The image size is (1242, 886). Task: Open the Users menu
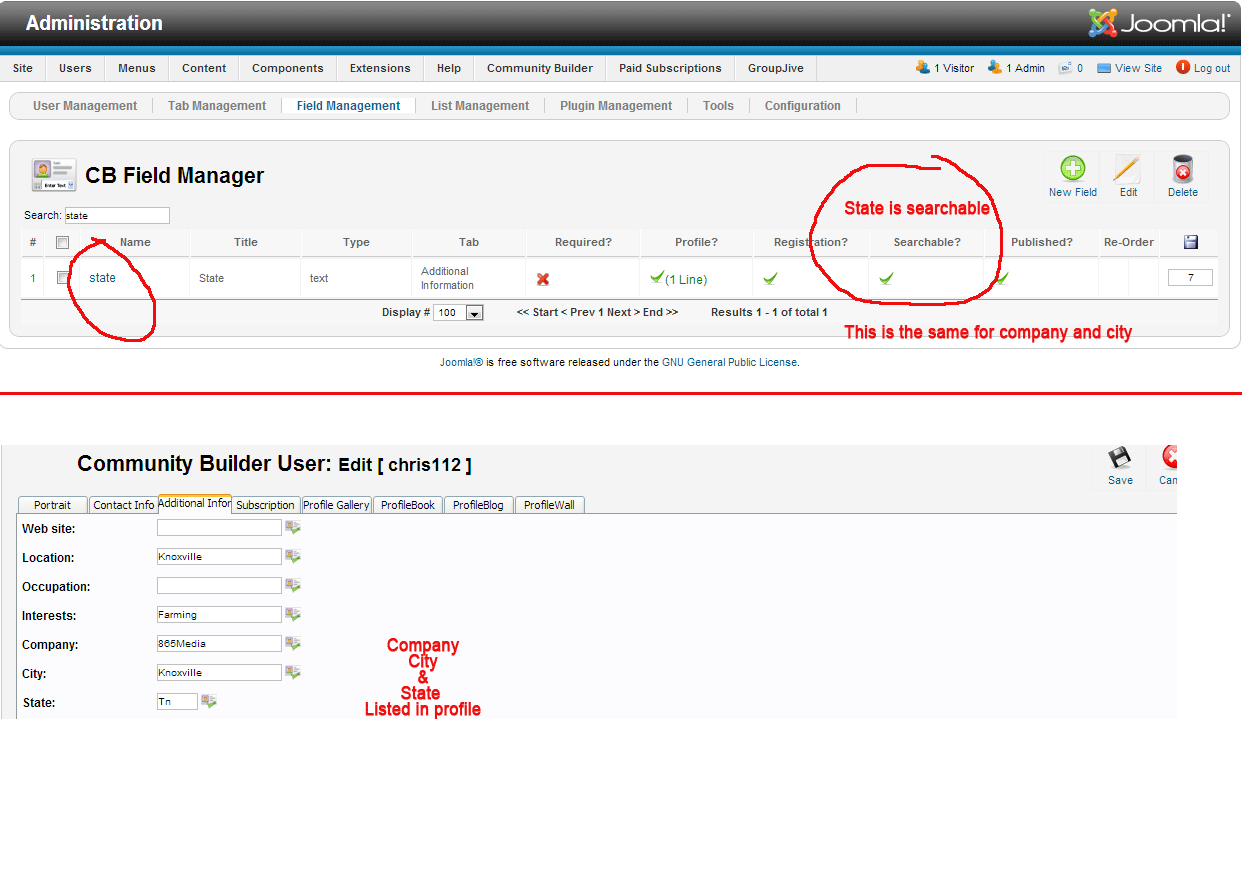tap(75, 68)
